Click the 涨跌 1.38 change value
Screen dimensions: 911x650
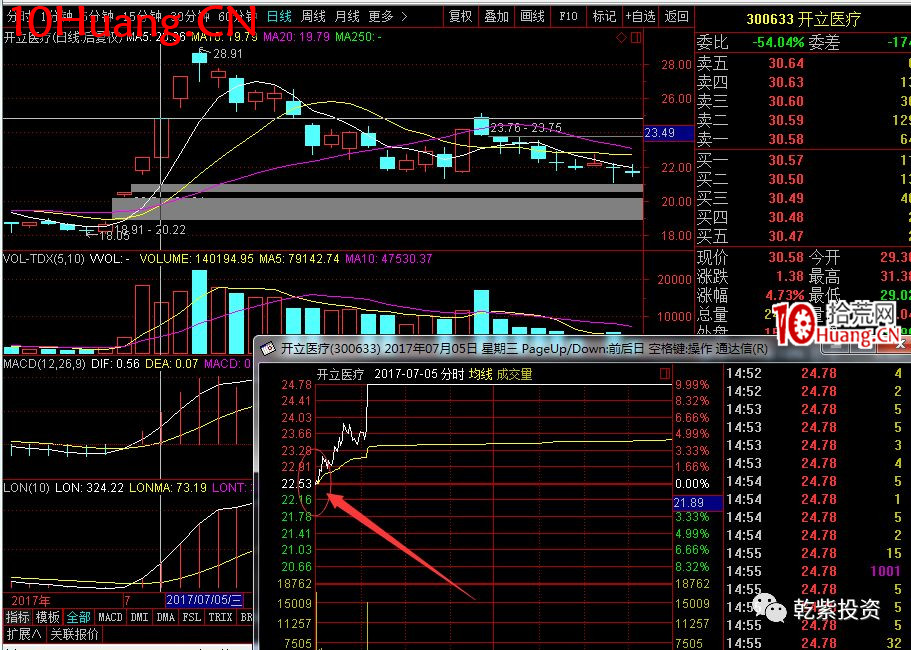(x=790, y=276)
